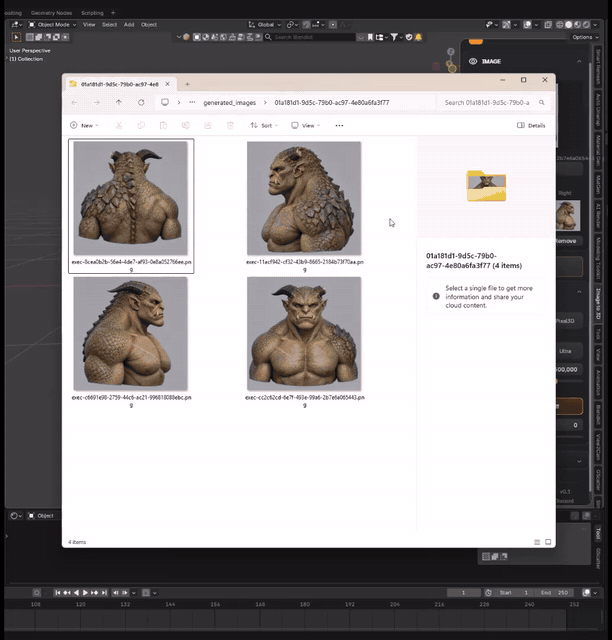Viewport: 612px width, 640px height.
Task: Select the front-view orc image thumbnail
Action: click(x=304, y=334)
